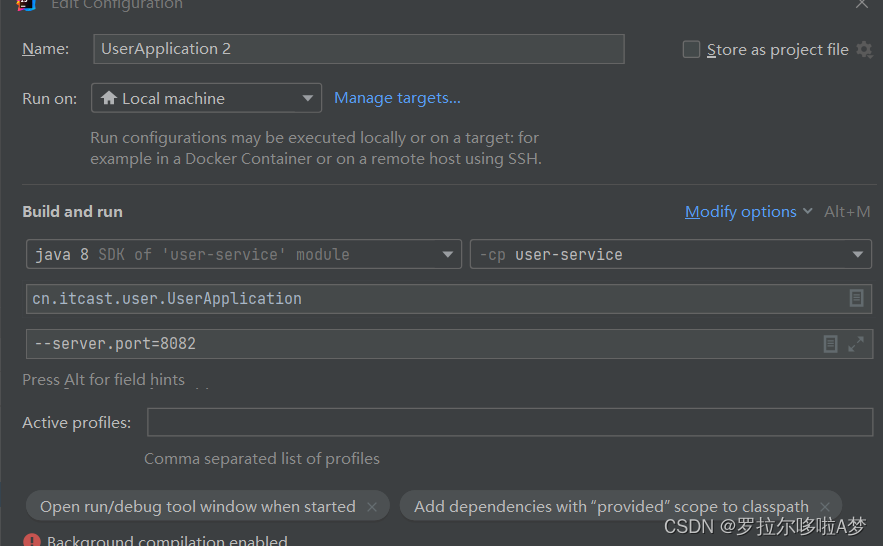Expand the -cp user-service classpath dropdown

[671, 254]
